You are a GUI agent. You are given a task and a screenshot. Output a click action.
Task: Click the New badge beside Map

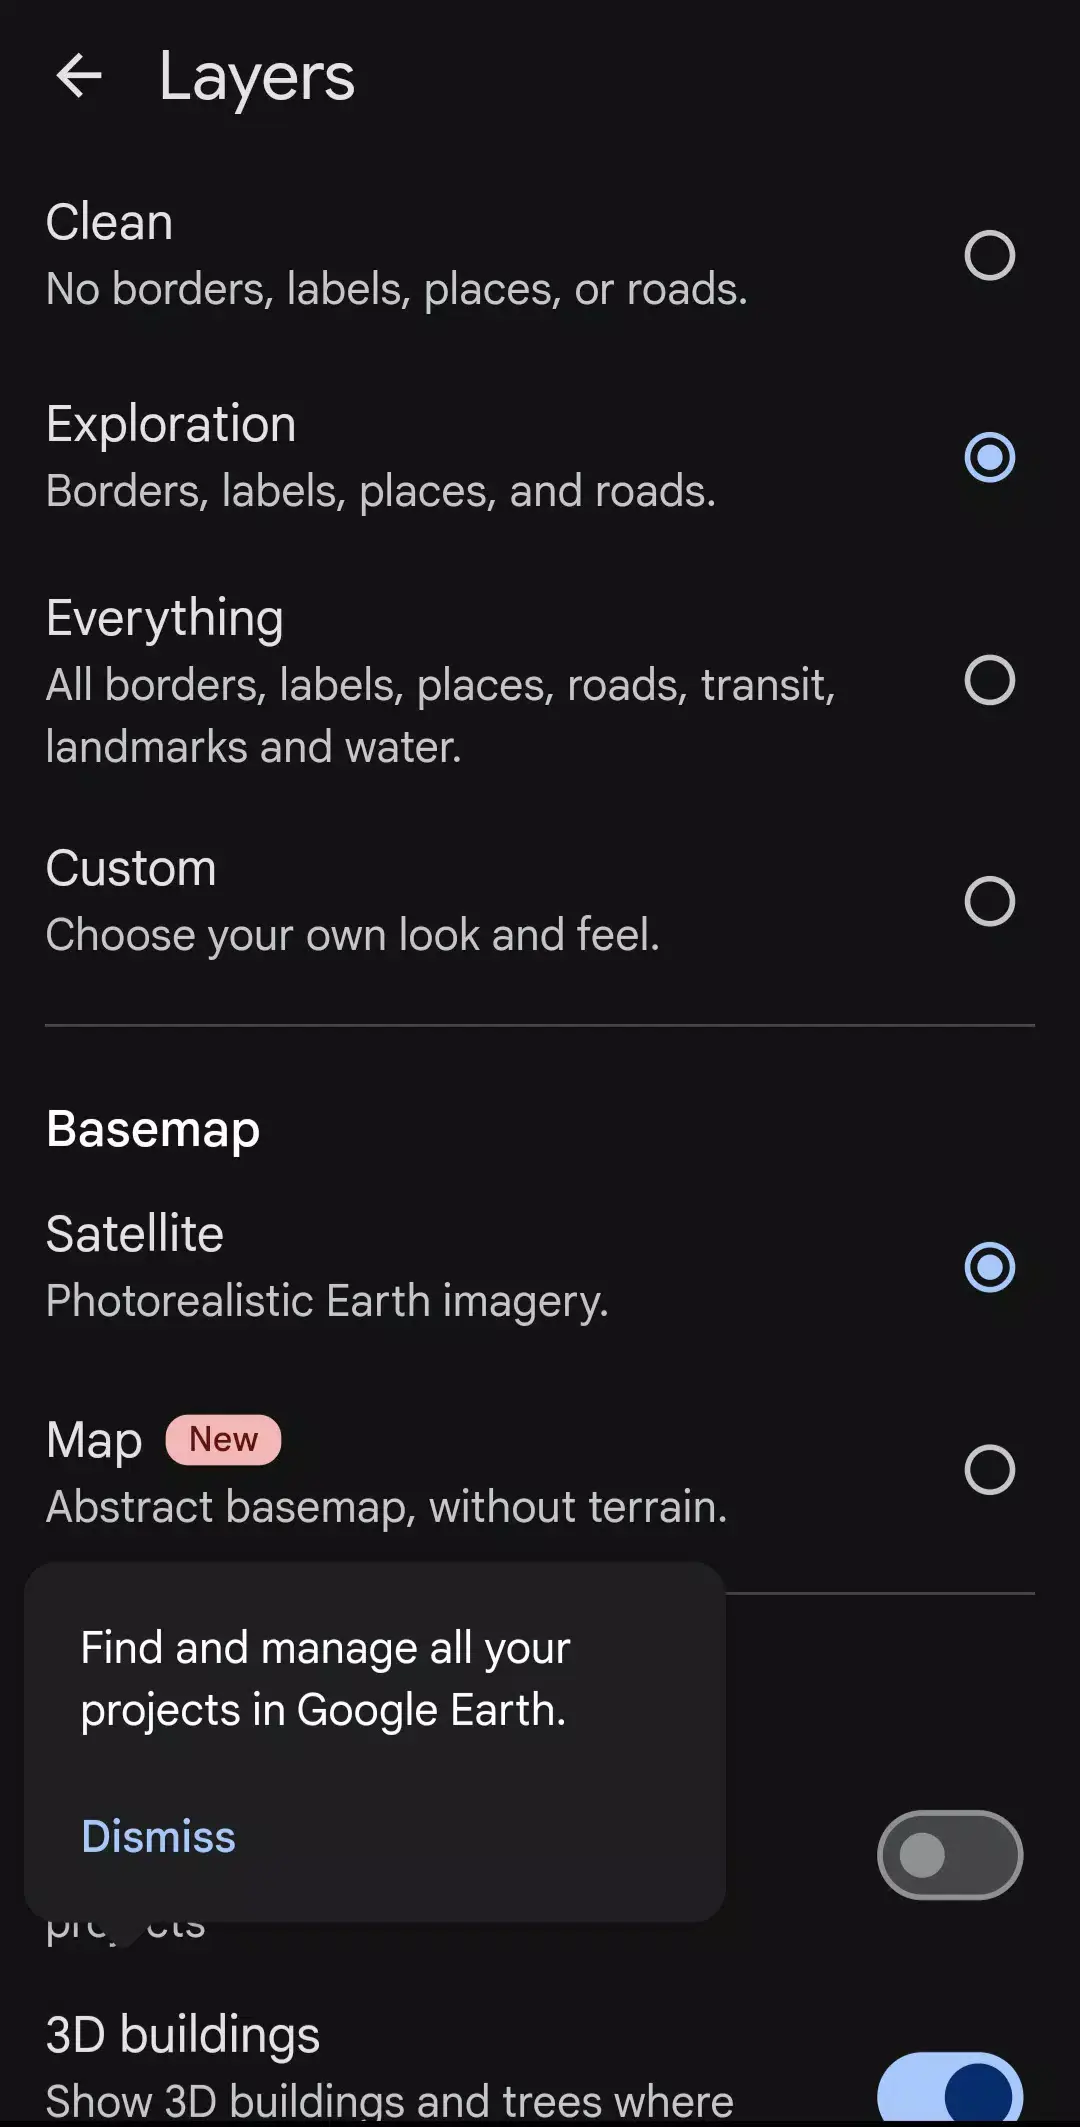tap(222, 1439)
